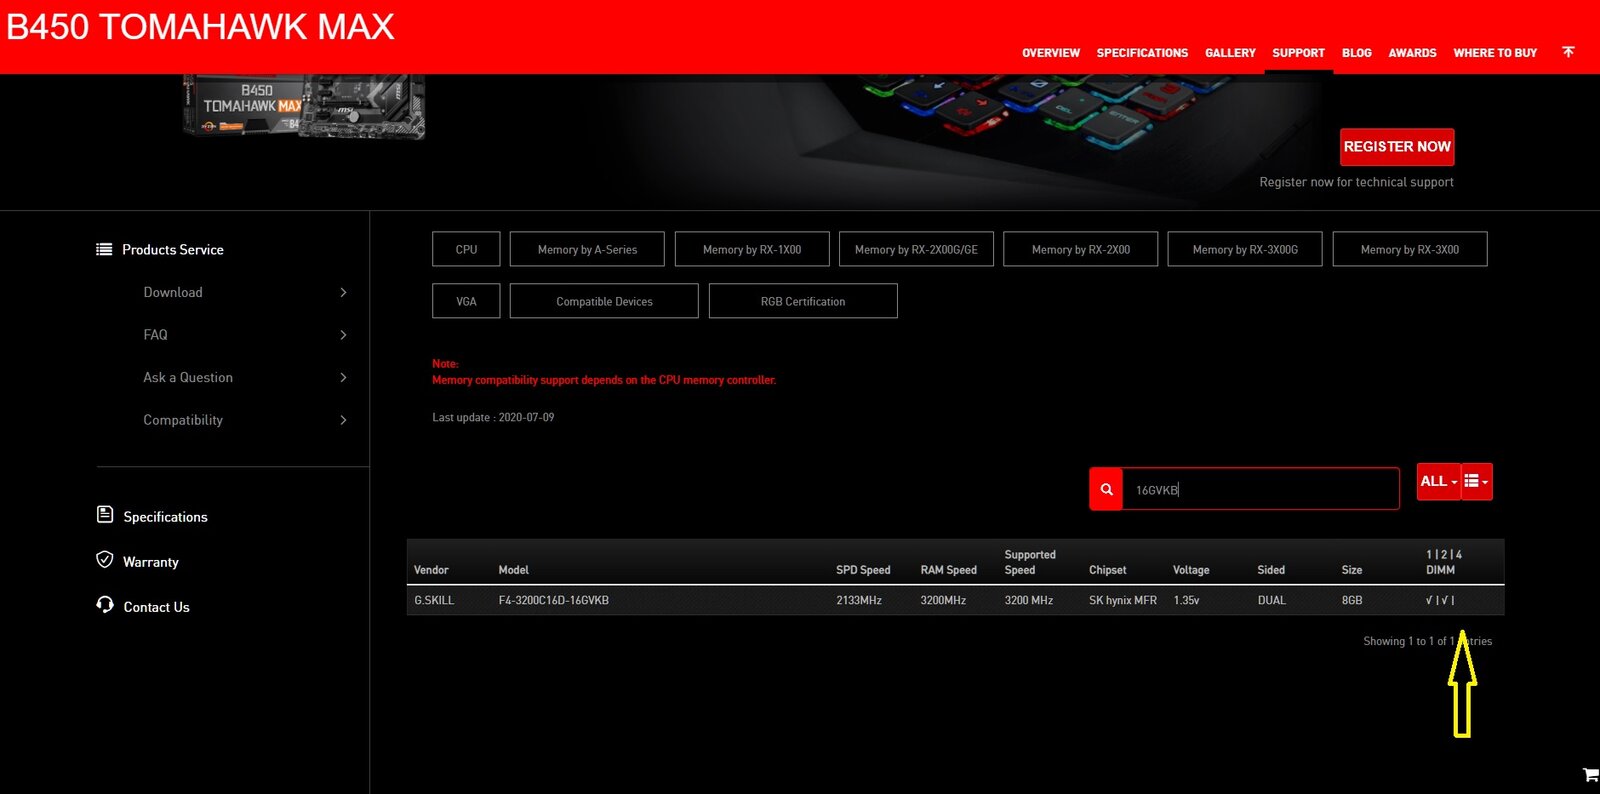Click the red search magnifier icon
The image size is (1600, 794).
pos(1106,489)
